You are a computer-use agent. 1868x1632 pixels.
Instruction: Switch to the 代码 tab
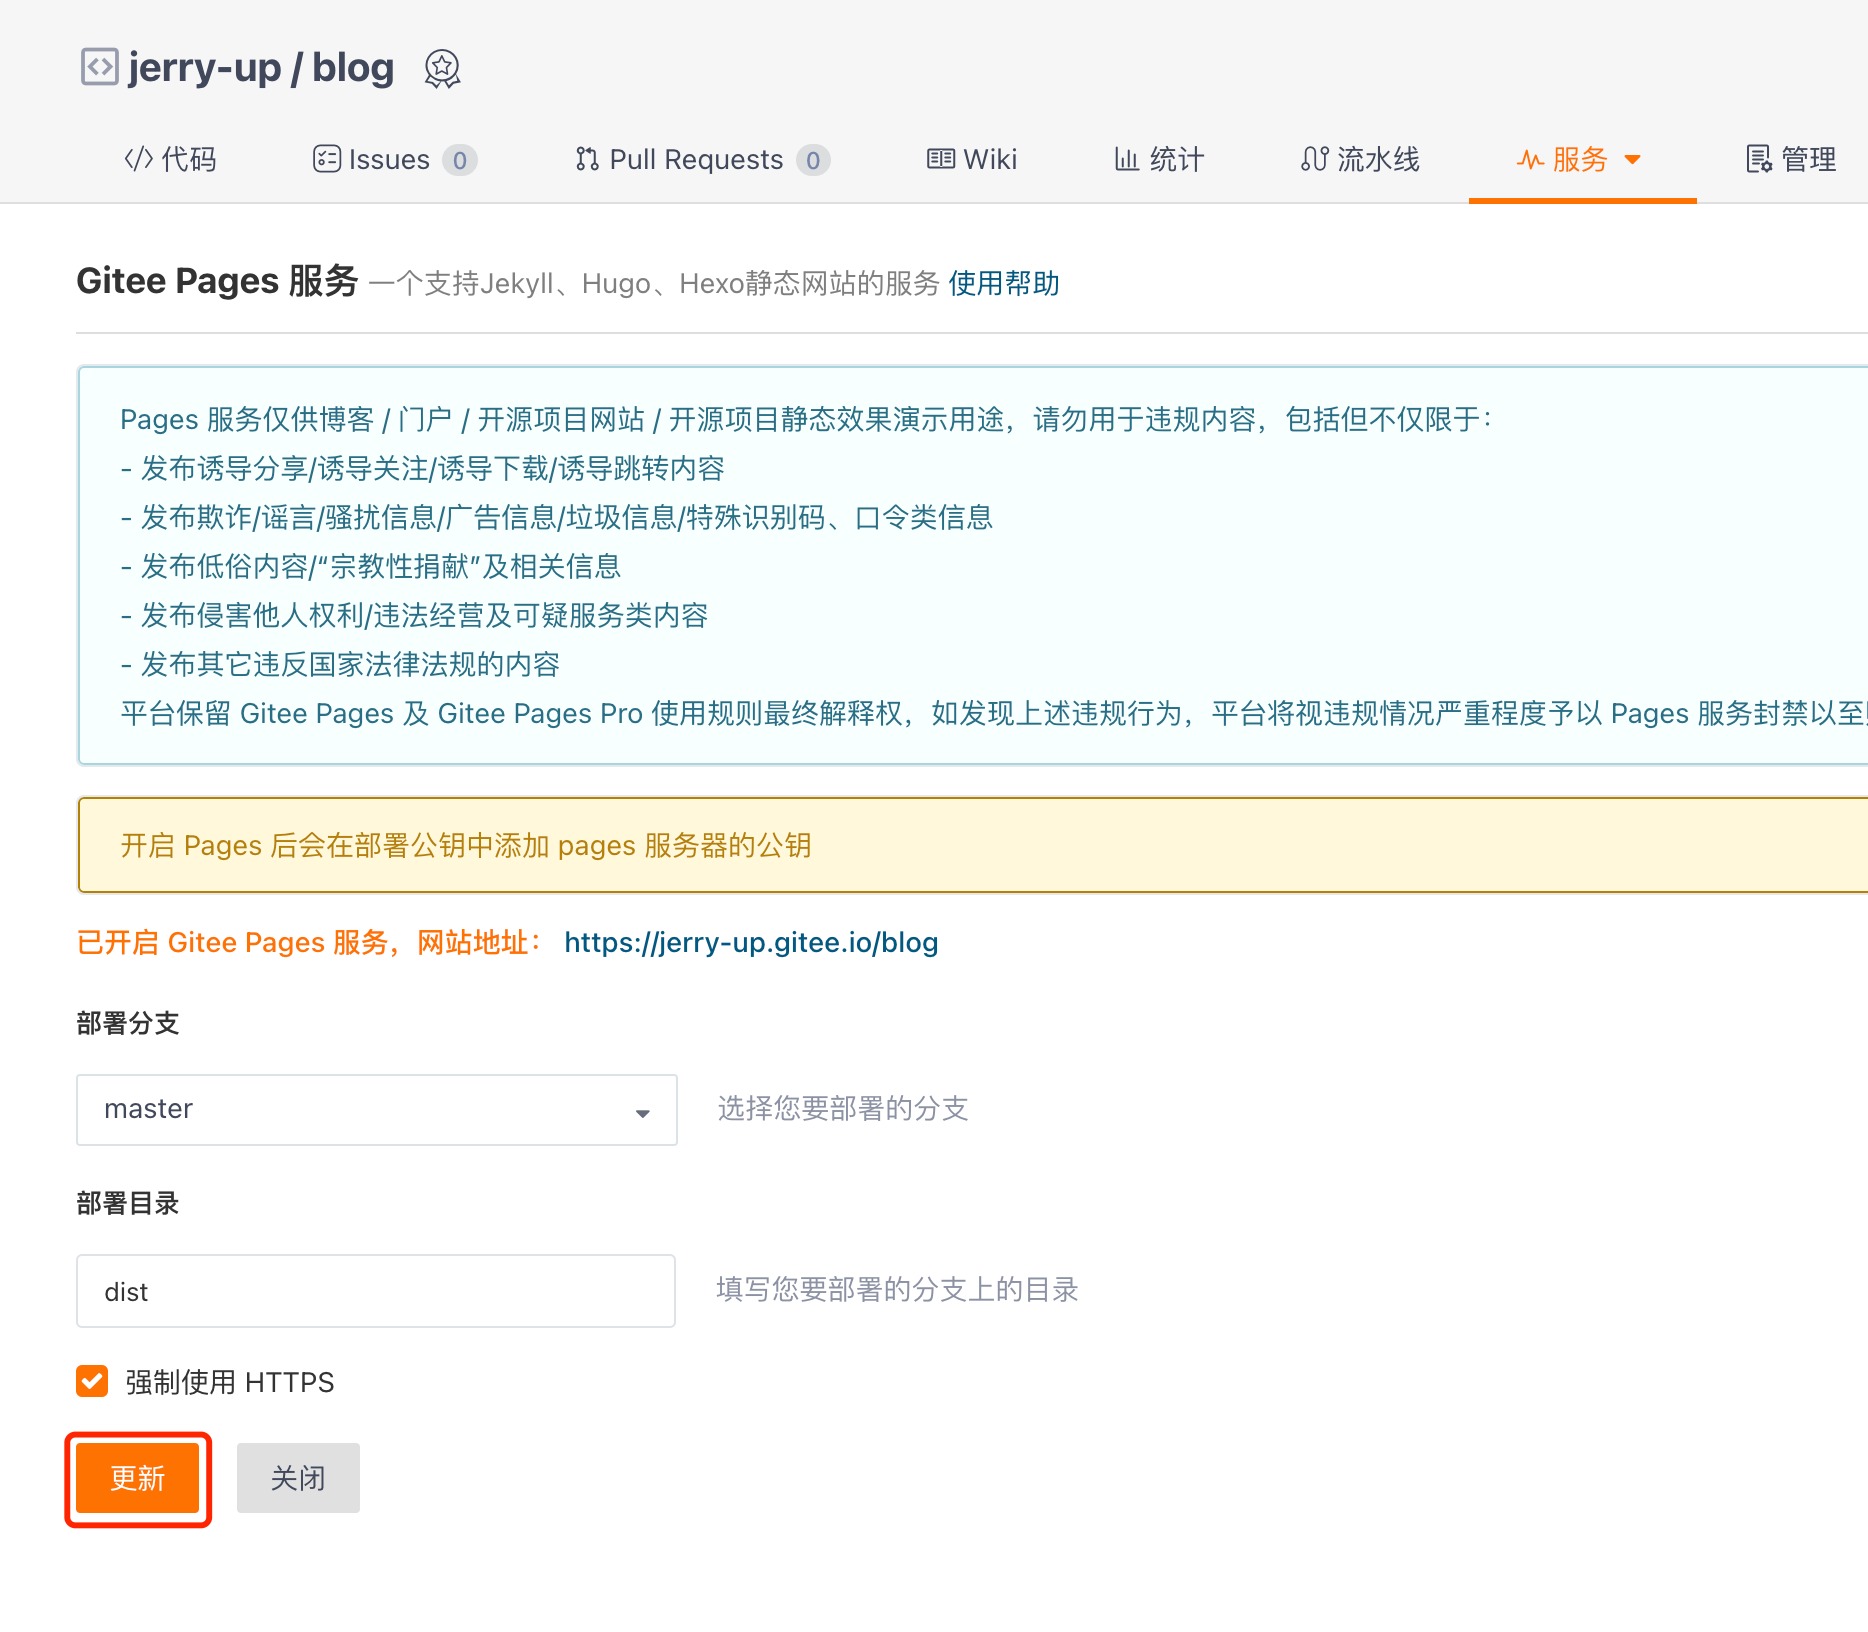coord(170,159)
